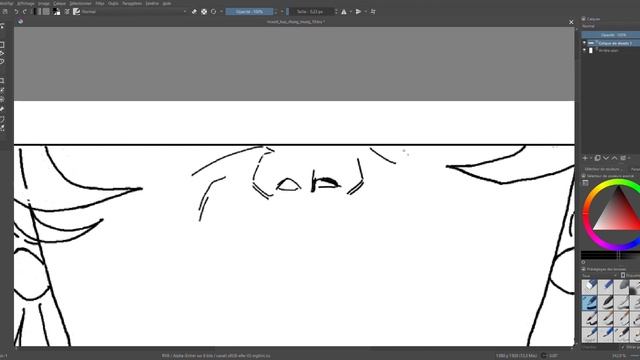Select the highlighted blue brush preset
640x360 pixels.
coord(589,302)
